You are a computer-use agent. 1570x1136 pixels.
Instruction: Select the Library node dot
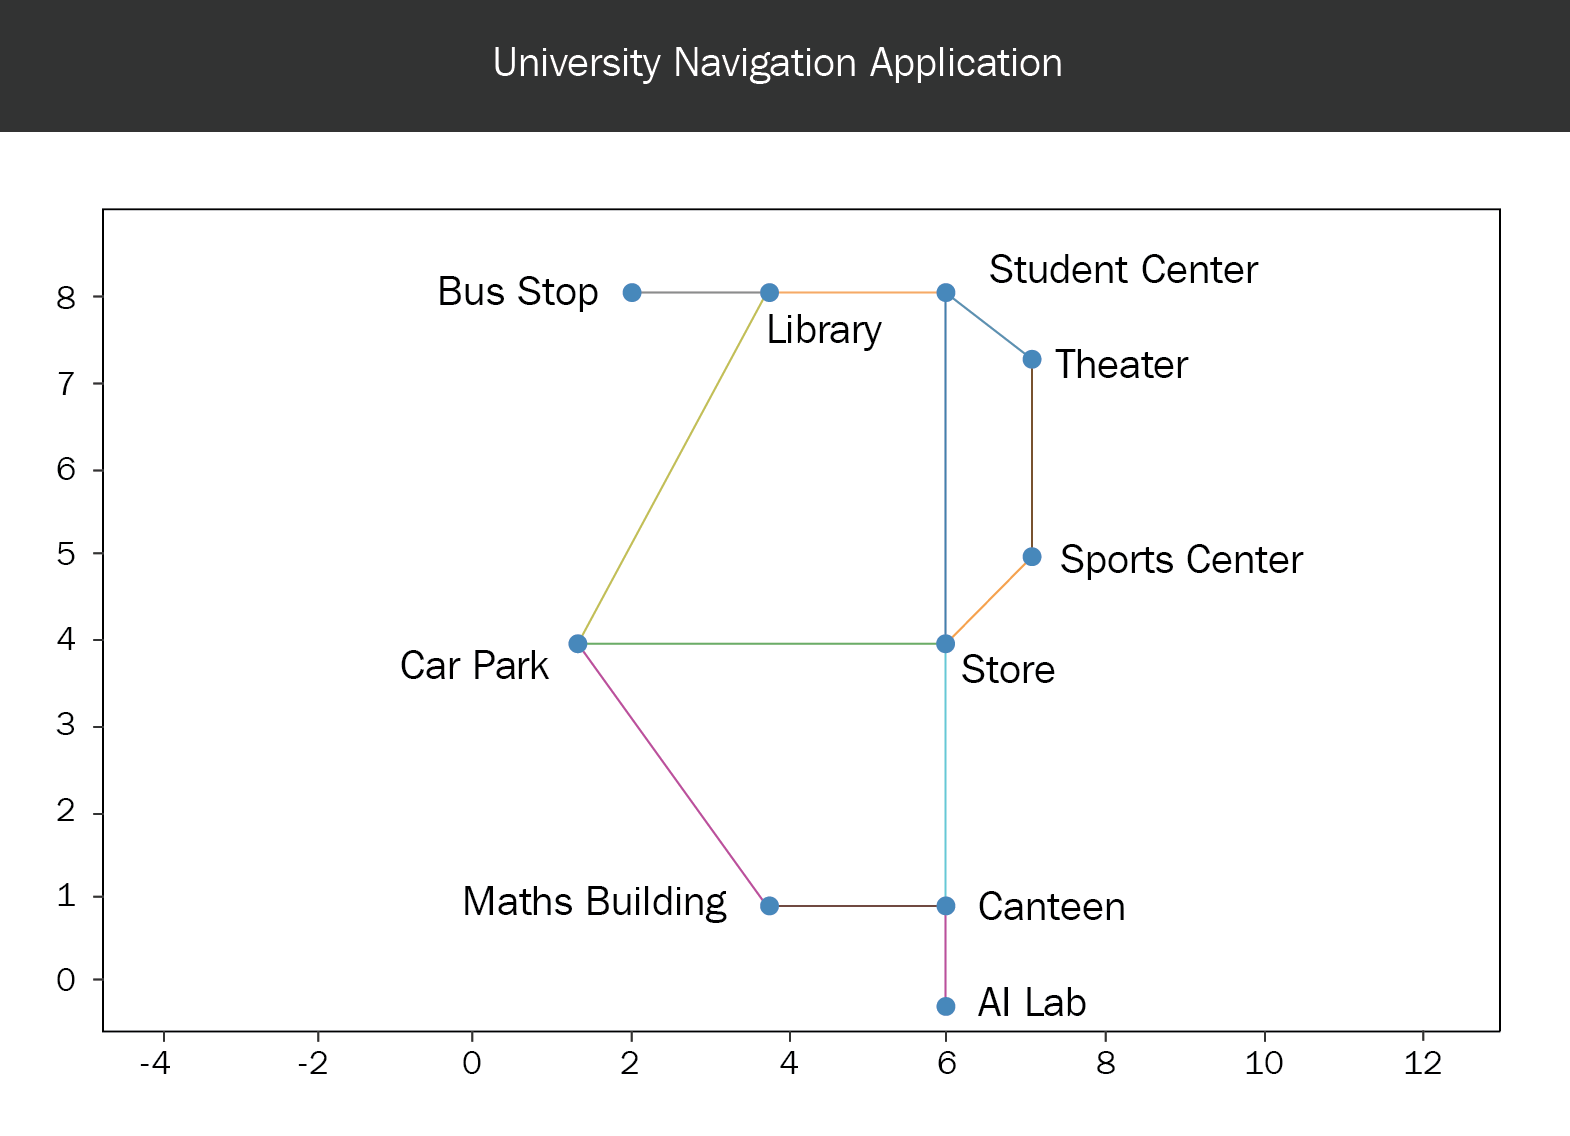[769, 293]
